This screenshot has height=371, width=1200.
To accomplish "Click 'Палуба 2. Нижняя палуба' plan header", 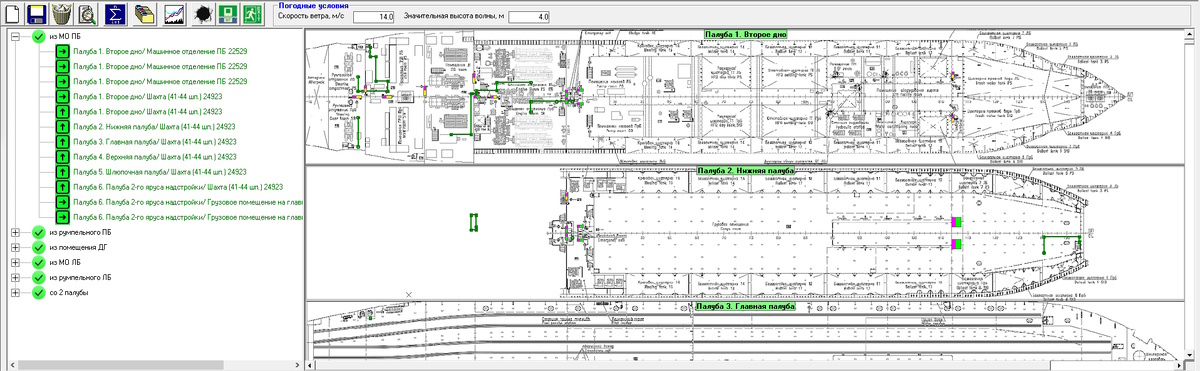I will click(746, 170).
